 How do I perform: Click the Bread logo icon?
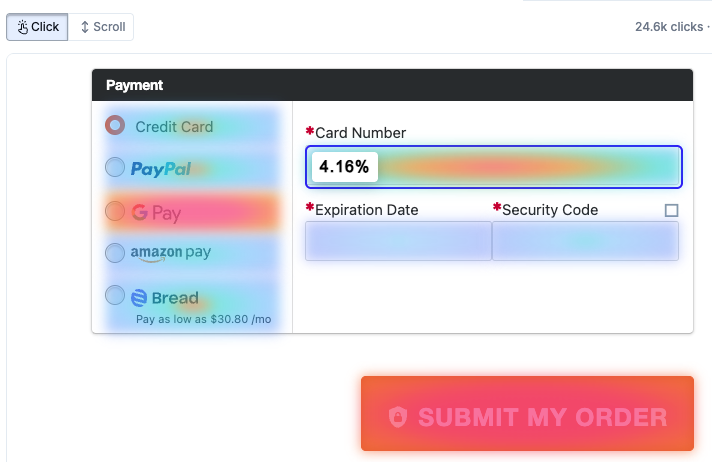[x=139, y=297]
